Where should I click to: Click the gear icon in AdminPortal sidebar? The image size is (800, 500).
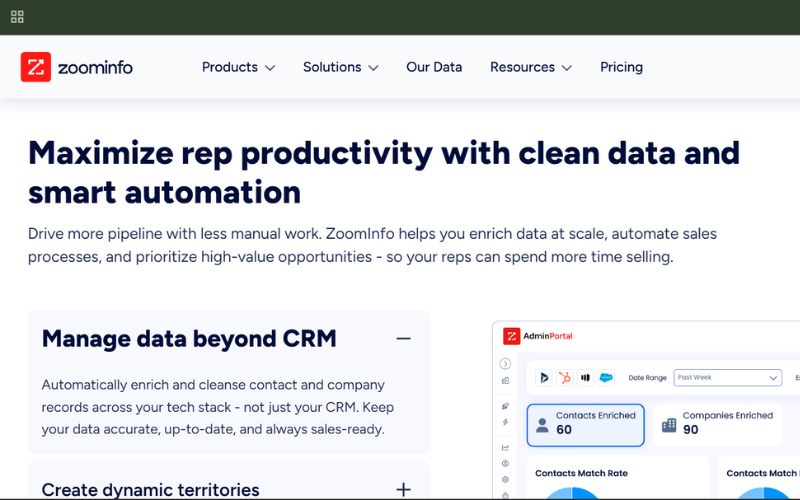pos(505,480)
